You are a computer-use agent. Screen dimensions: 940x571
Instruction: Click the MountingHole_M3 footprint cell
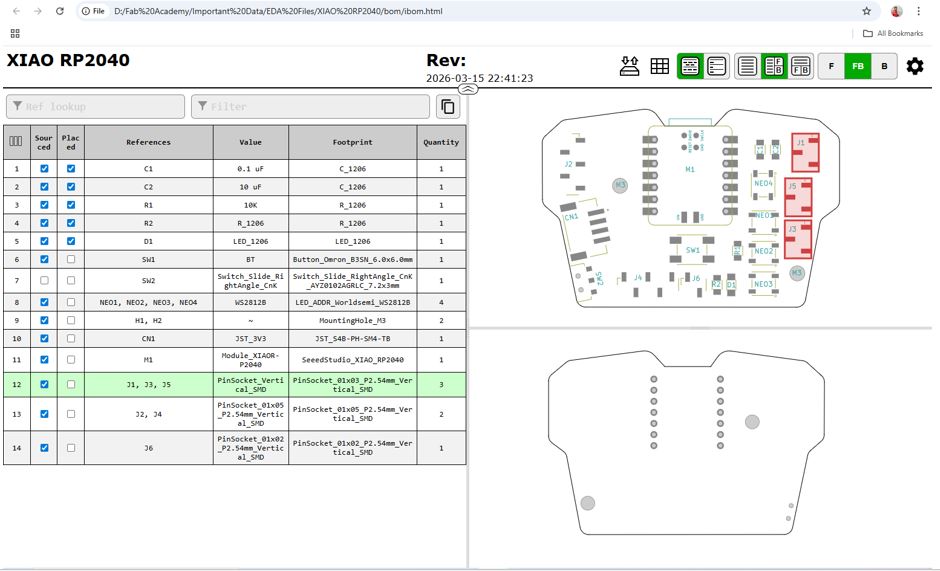(x=352, y=320)
